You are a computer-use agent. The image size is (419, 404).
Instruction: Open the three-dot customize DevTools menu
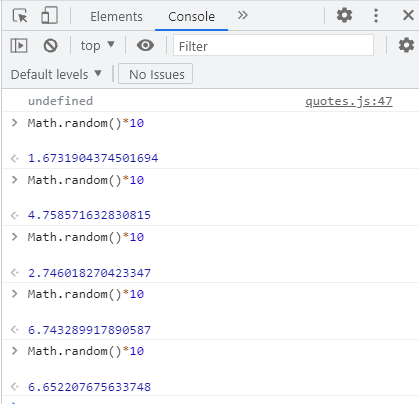click(376, 15)
